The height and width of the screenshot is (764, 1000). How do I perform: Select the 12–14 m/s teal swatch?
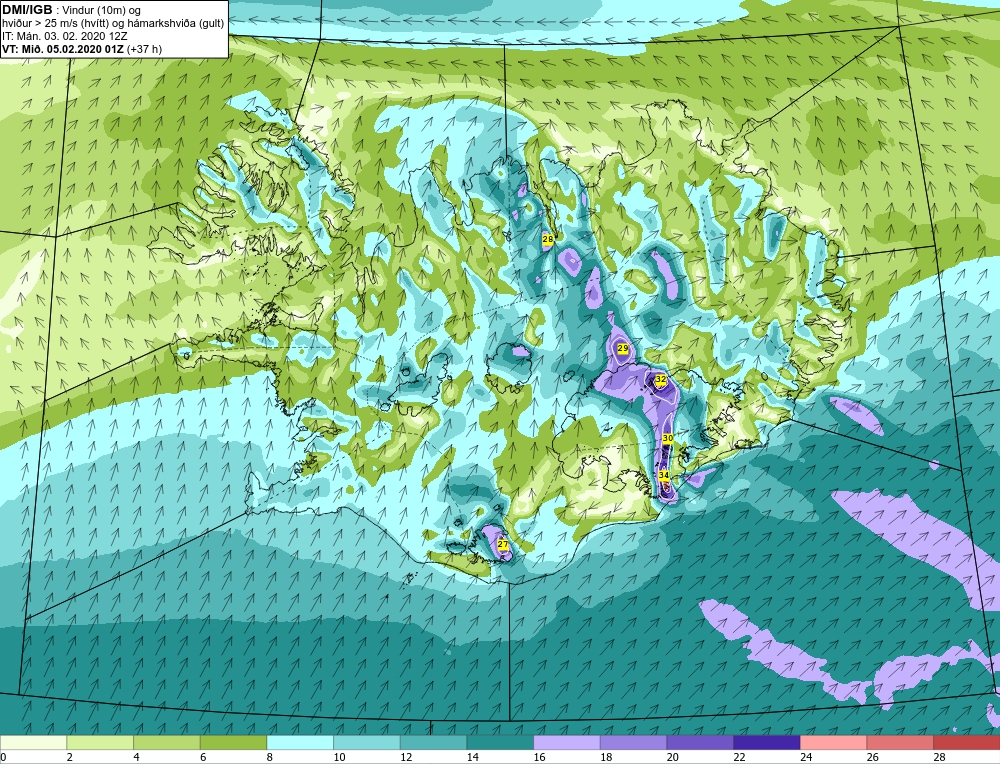pos(433,742)
